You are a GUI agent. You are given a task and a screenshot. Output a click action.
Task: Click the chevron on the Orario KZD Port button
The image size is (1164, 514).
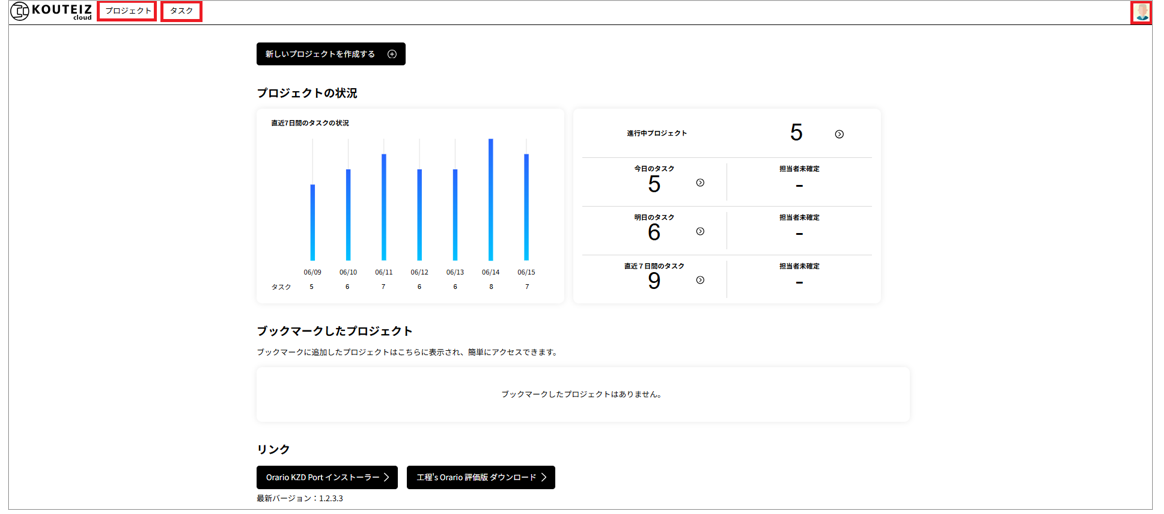387,478
